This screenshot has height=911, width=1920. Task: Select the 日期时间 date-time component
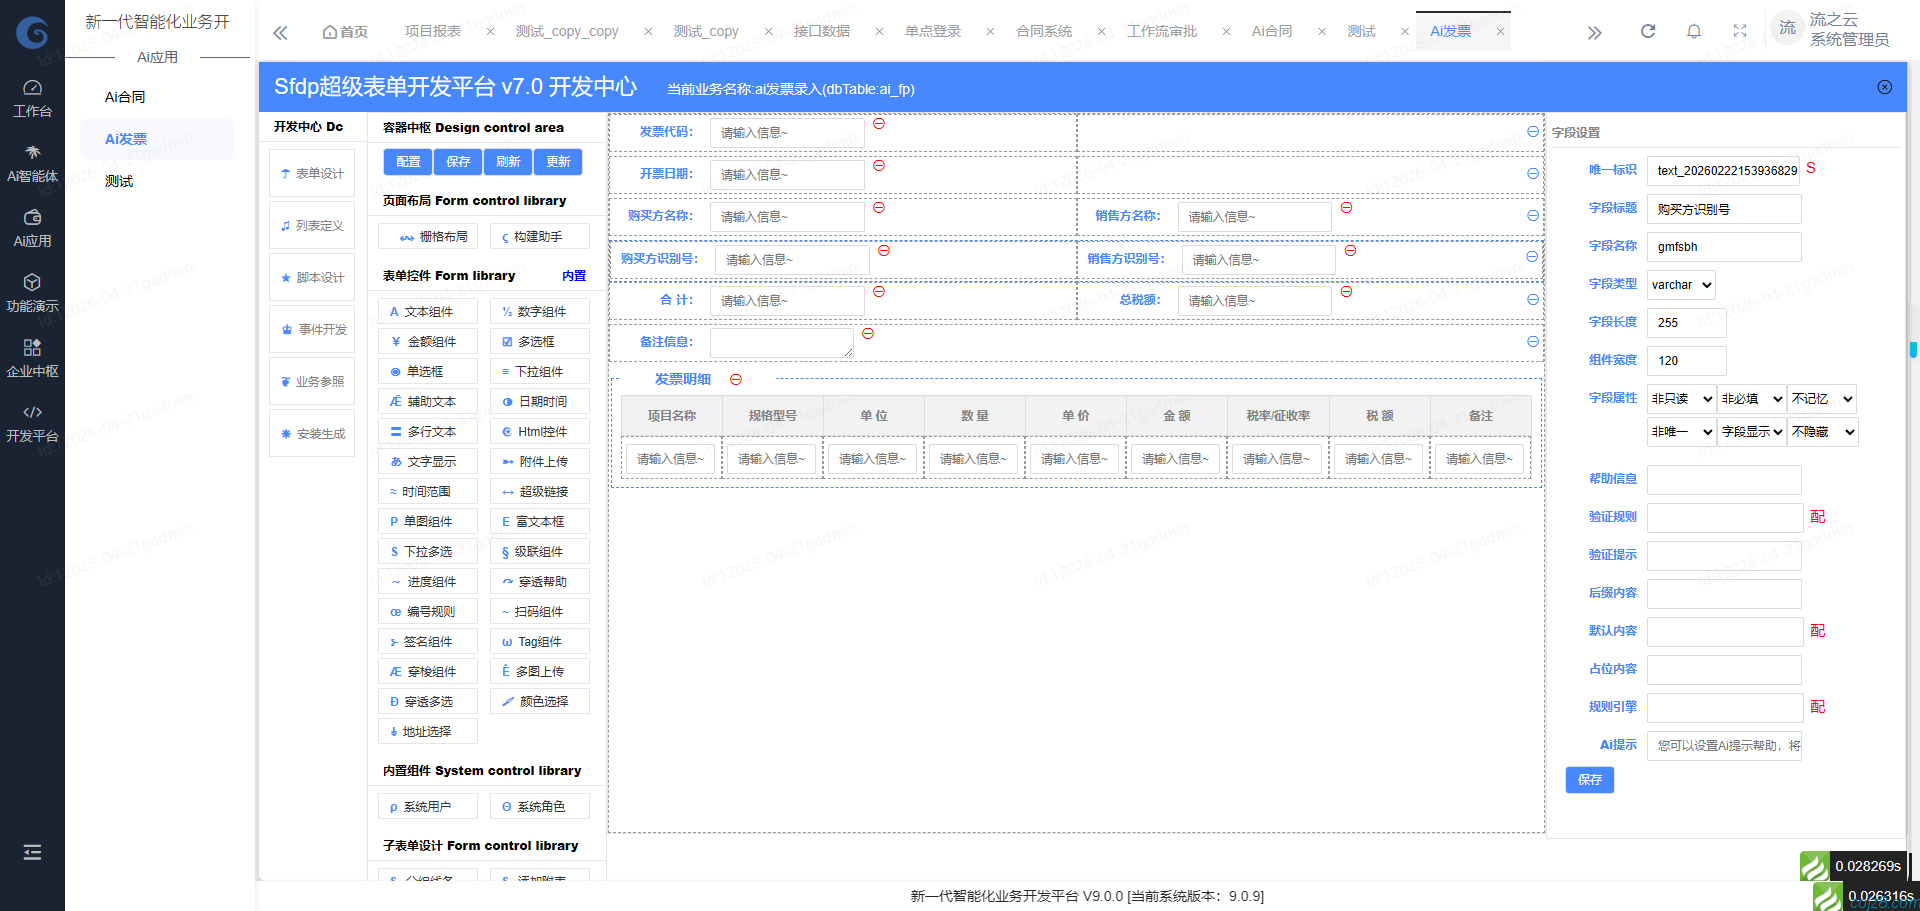click(x=539, y=401)
